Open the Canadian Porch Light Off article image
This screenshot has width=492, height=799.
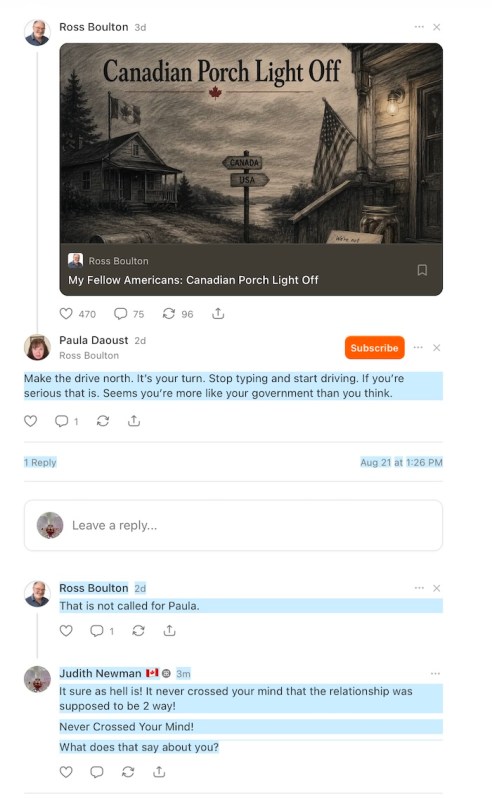coord(251,143)
